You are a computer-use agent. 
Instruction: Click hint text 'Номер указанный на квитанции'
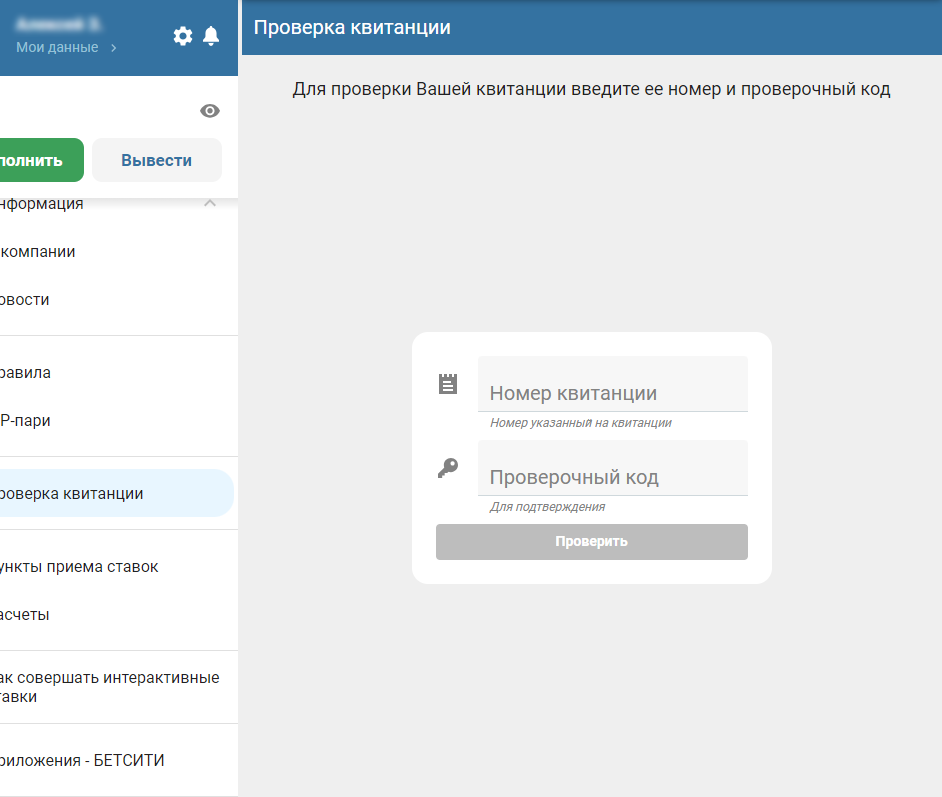[581, 423]
